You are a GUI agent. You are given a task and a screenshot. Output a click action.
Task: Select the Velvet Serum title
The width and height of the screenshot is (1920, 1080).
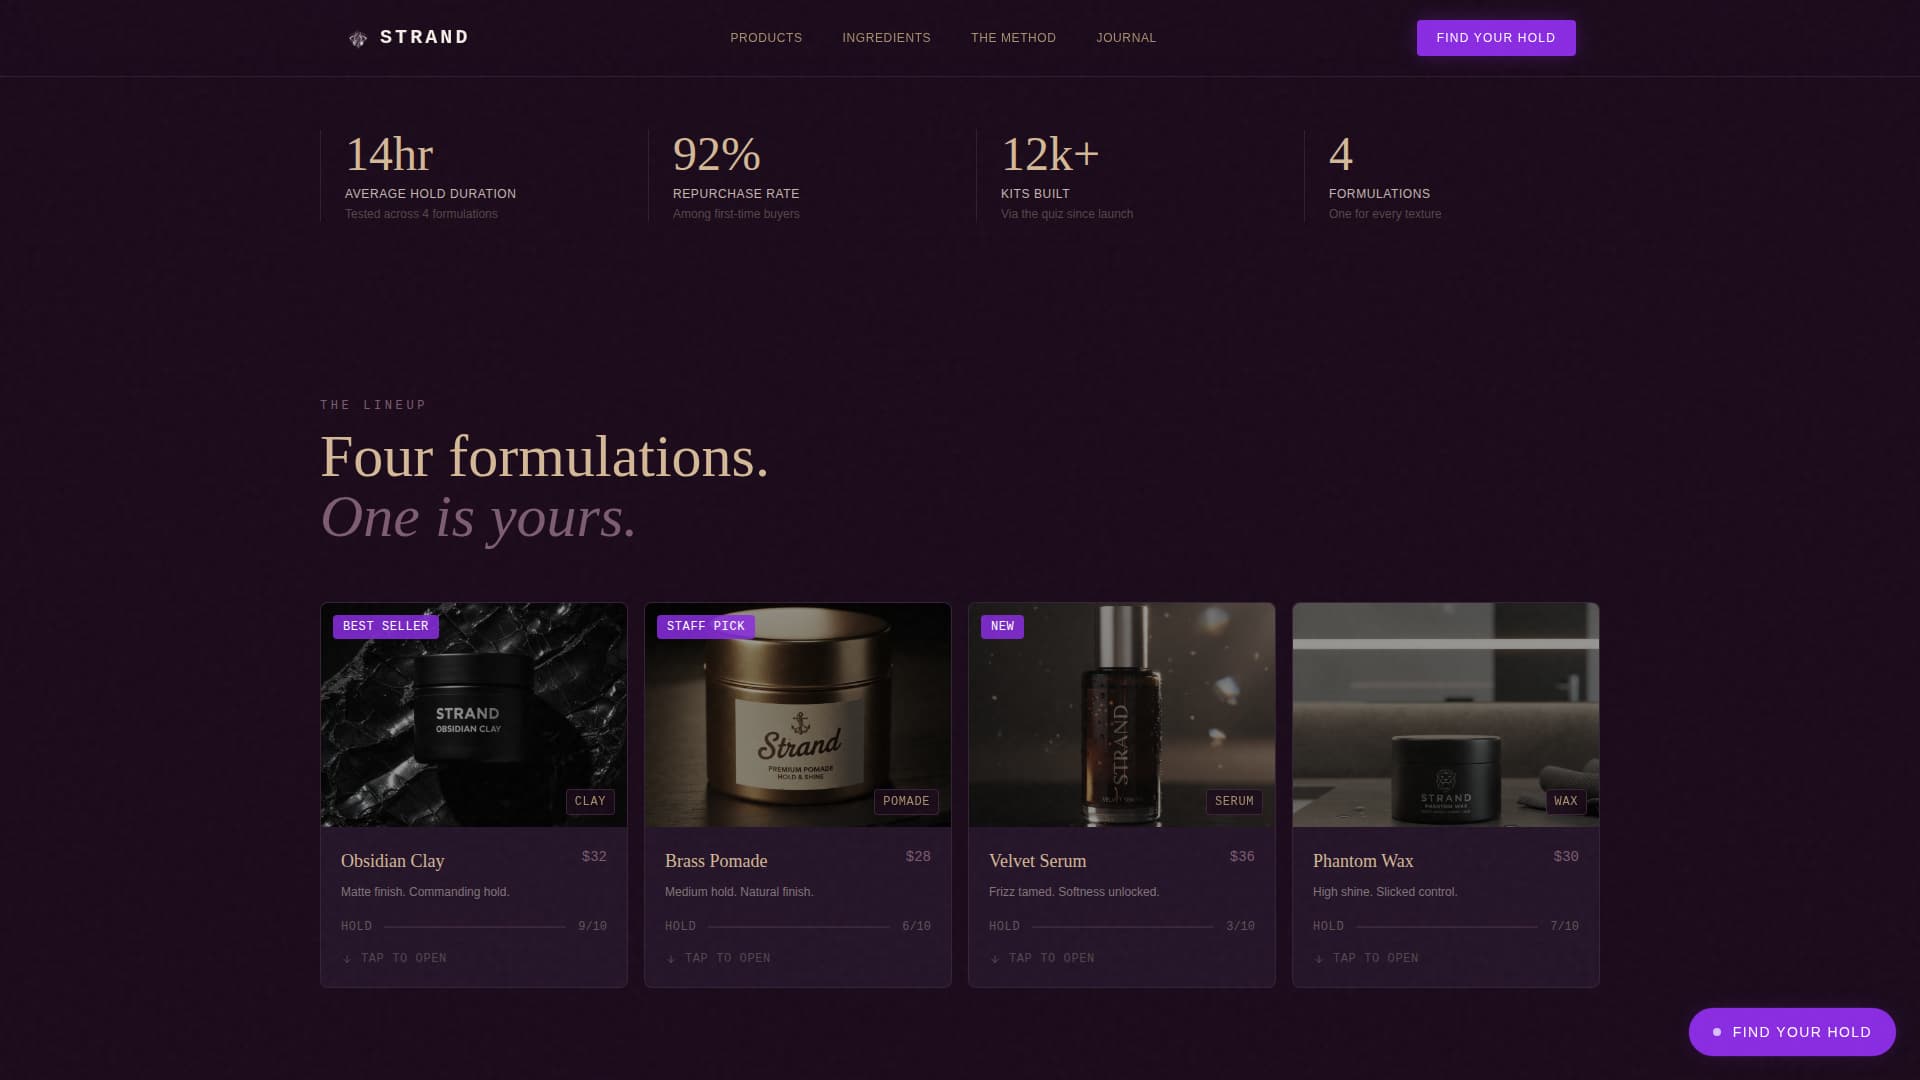1037,861
